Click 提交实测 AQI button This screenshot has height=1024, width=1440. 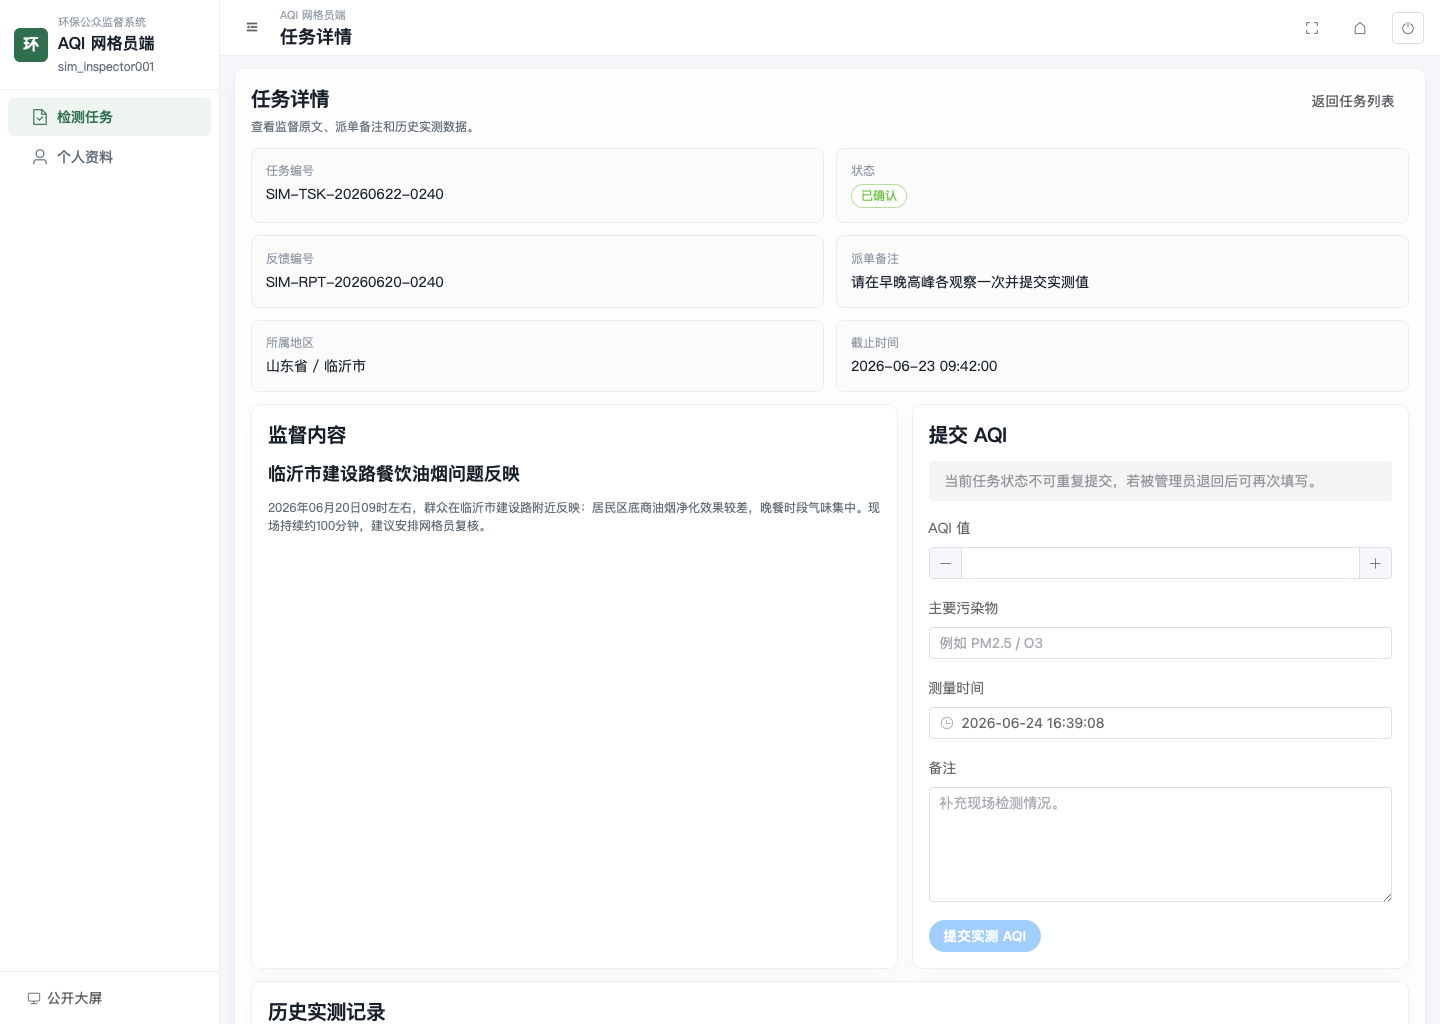tap(985, 936)
